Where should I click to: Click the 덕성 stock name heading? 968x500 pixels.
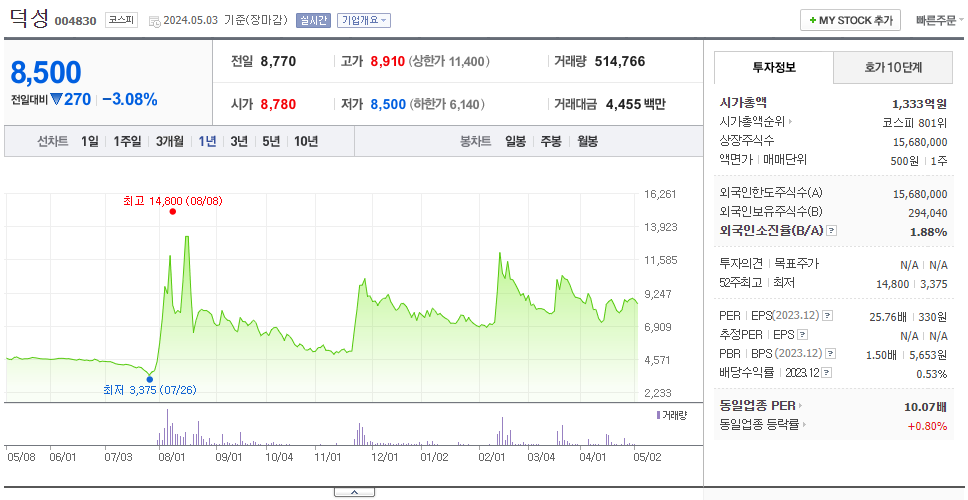[29, 19]
